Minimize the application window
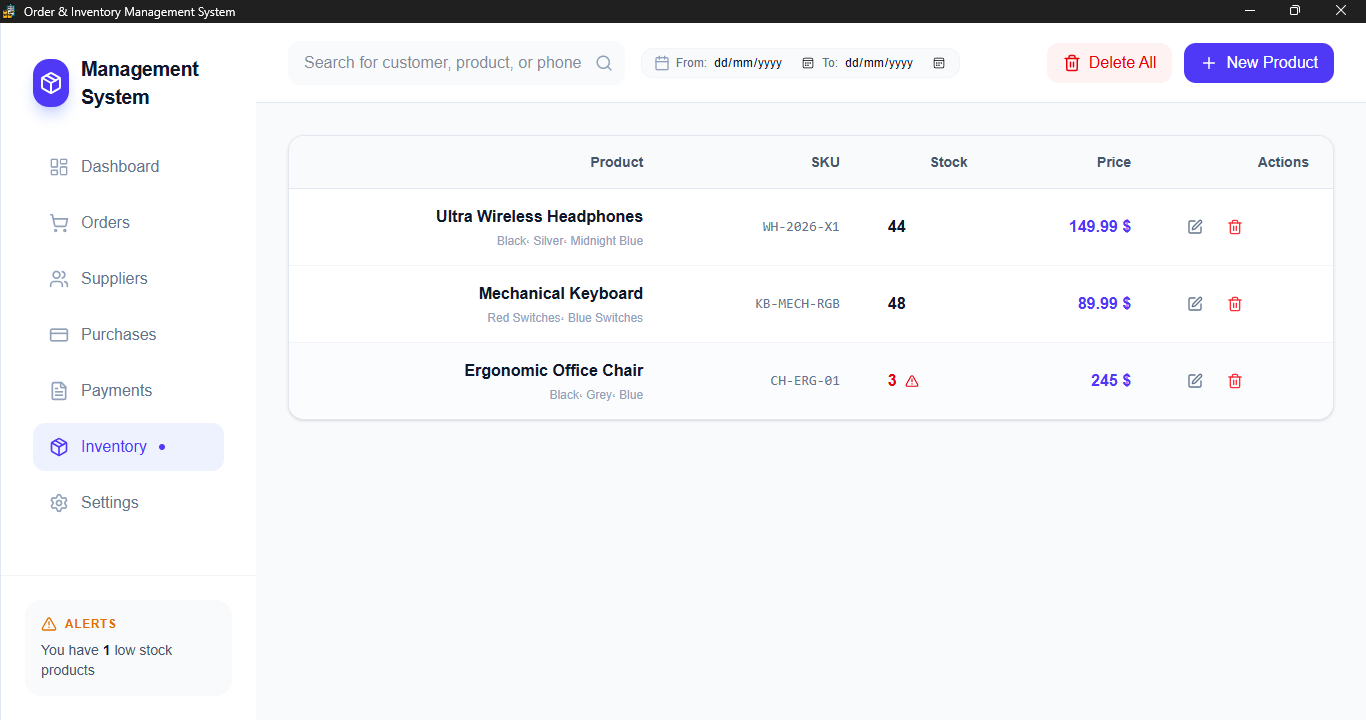 pyautogui.click(x=1250, y=11)
